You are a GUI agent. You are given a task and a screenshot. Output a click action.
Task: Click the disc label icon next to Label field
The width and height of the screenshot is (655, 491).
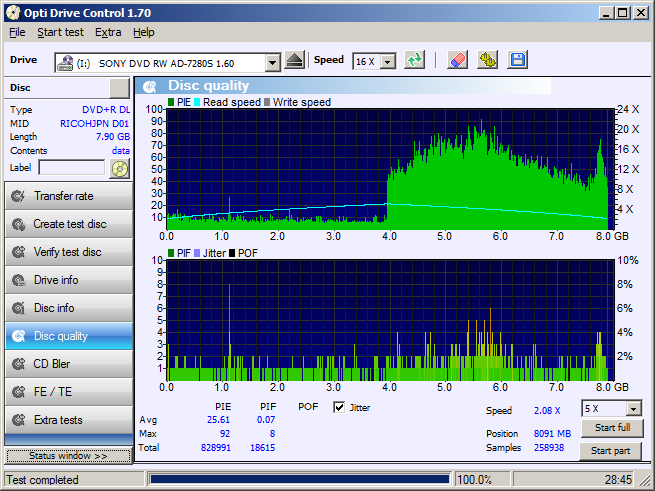119,168
